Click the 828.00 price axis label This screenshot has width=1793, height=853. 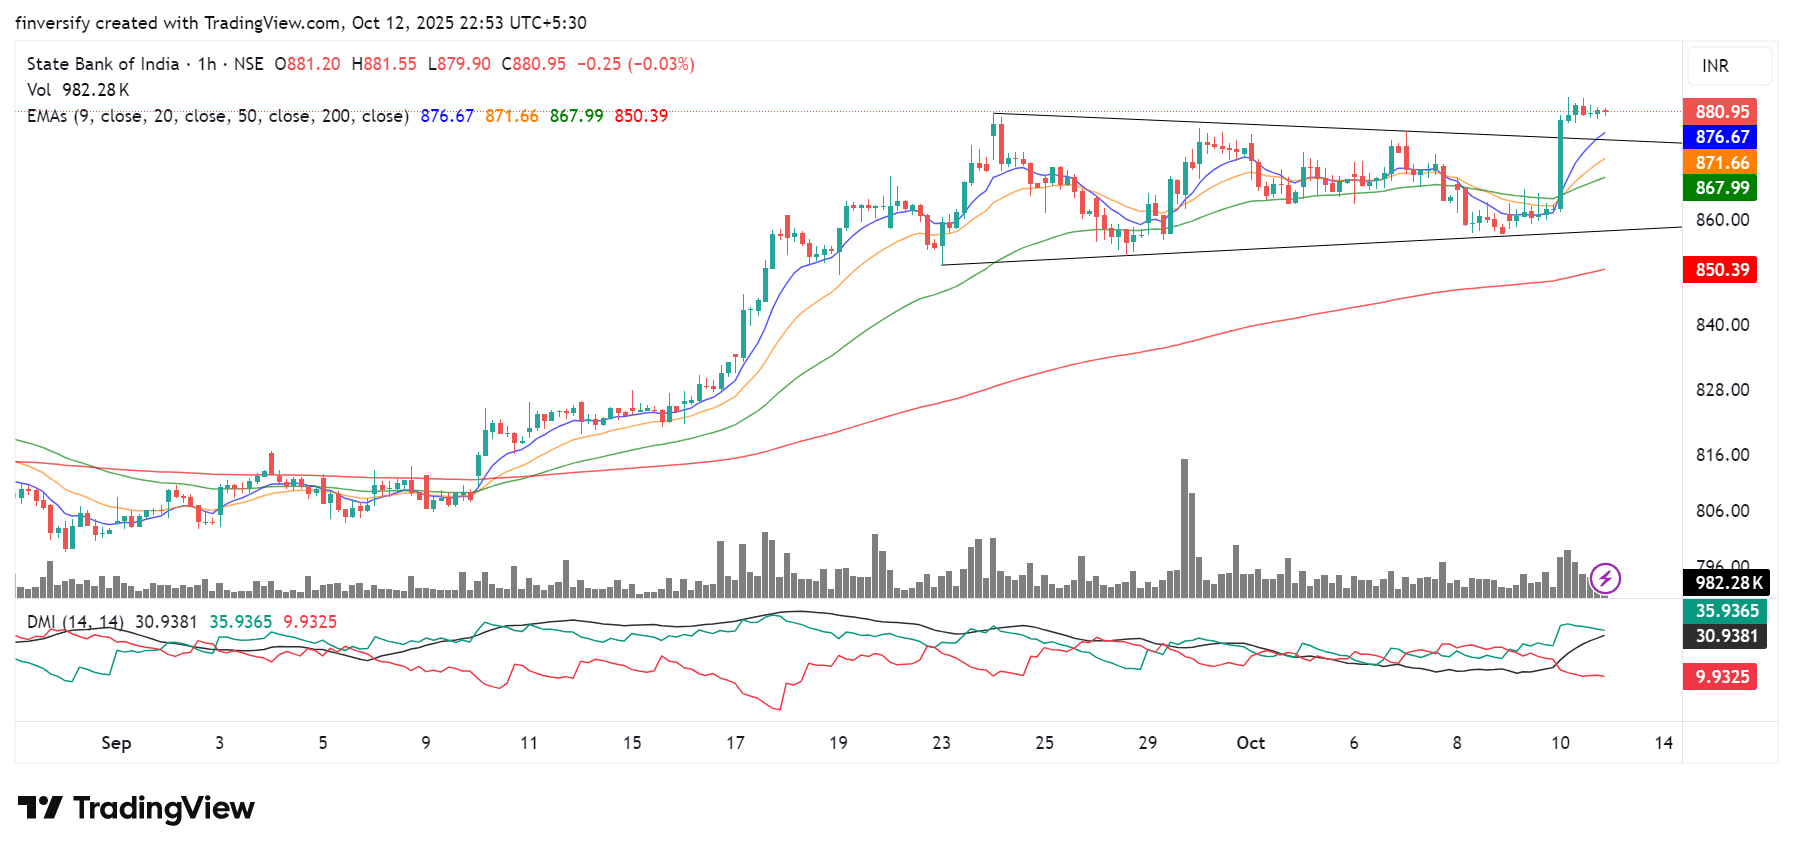(x=1722, y=390)
